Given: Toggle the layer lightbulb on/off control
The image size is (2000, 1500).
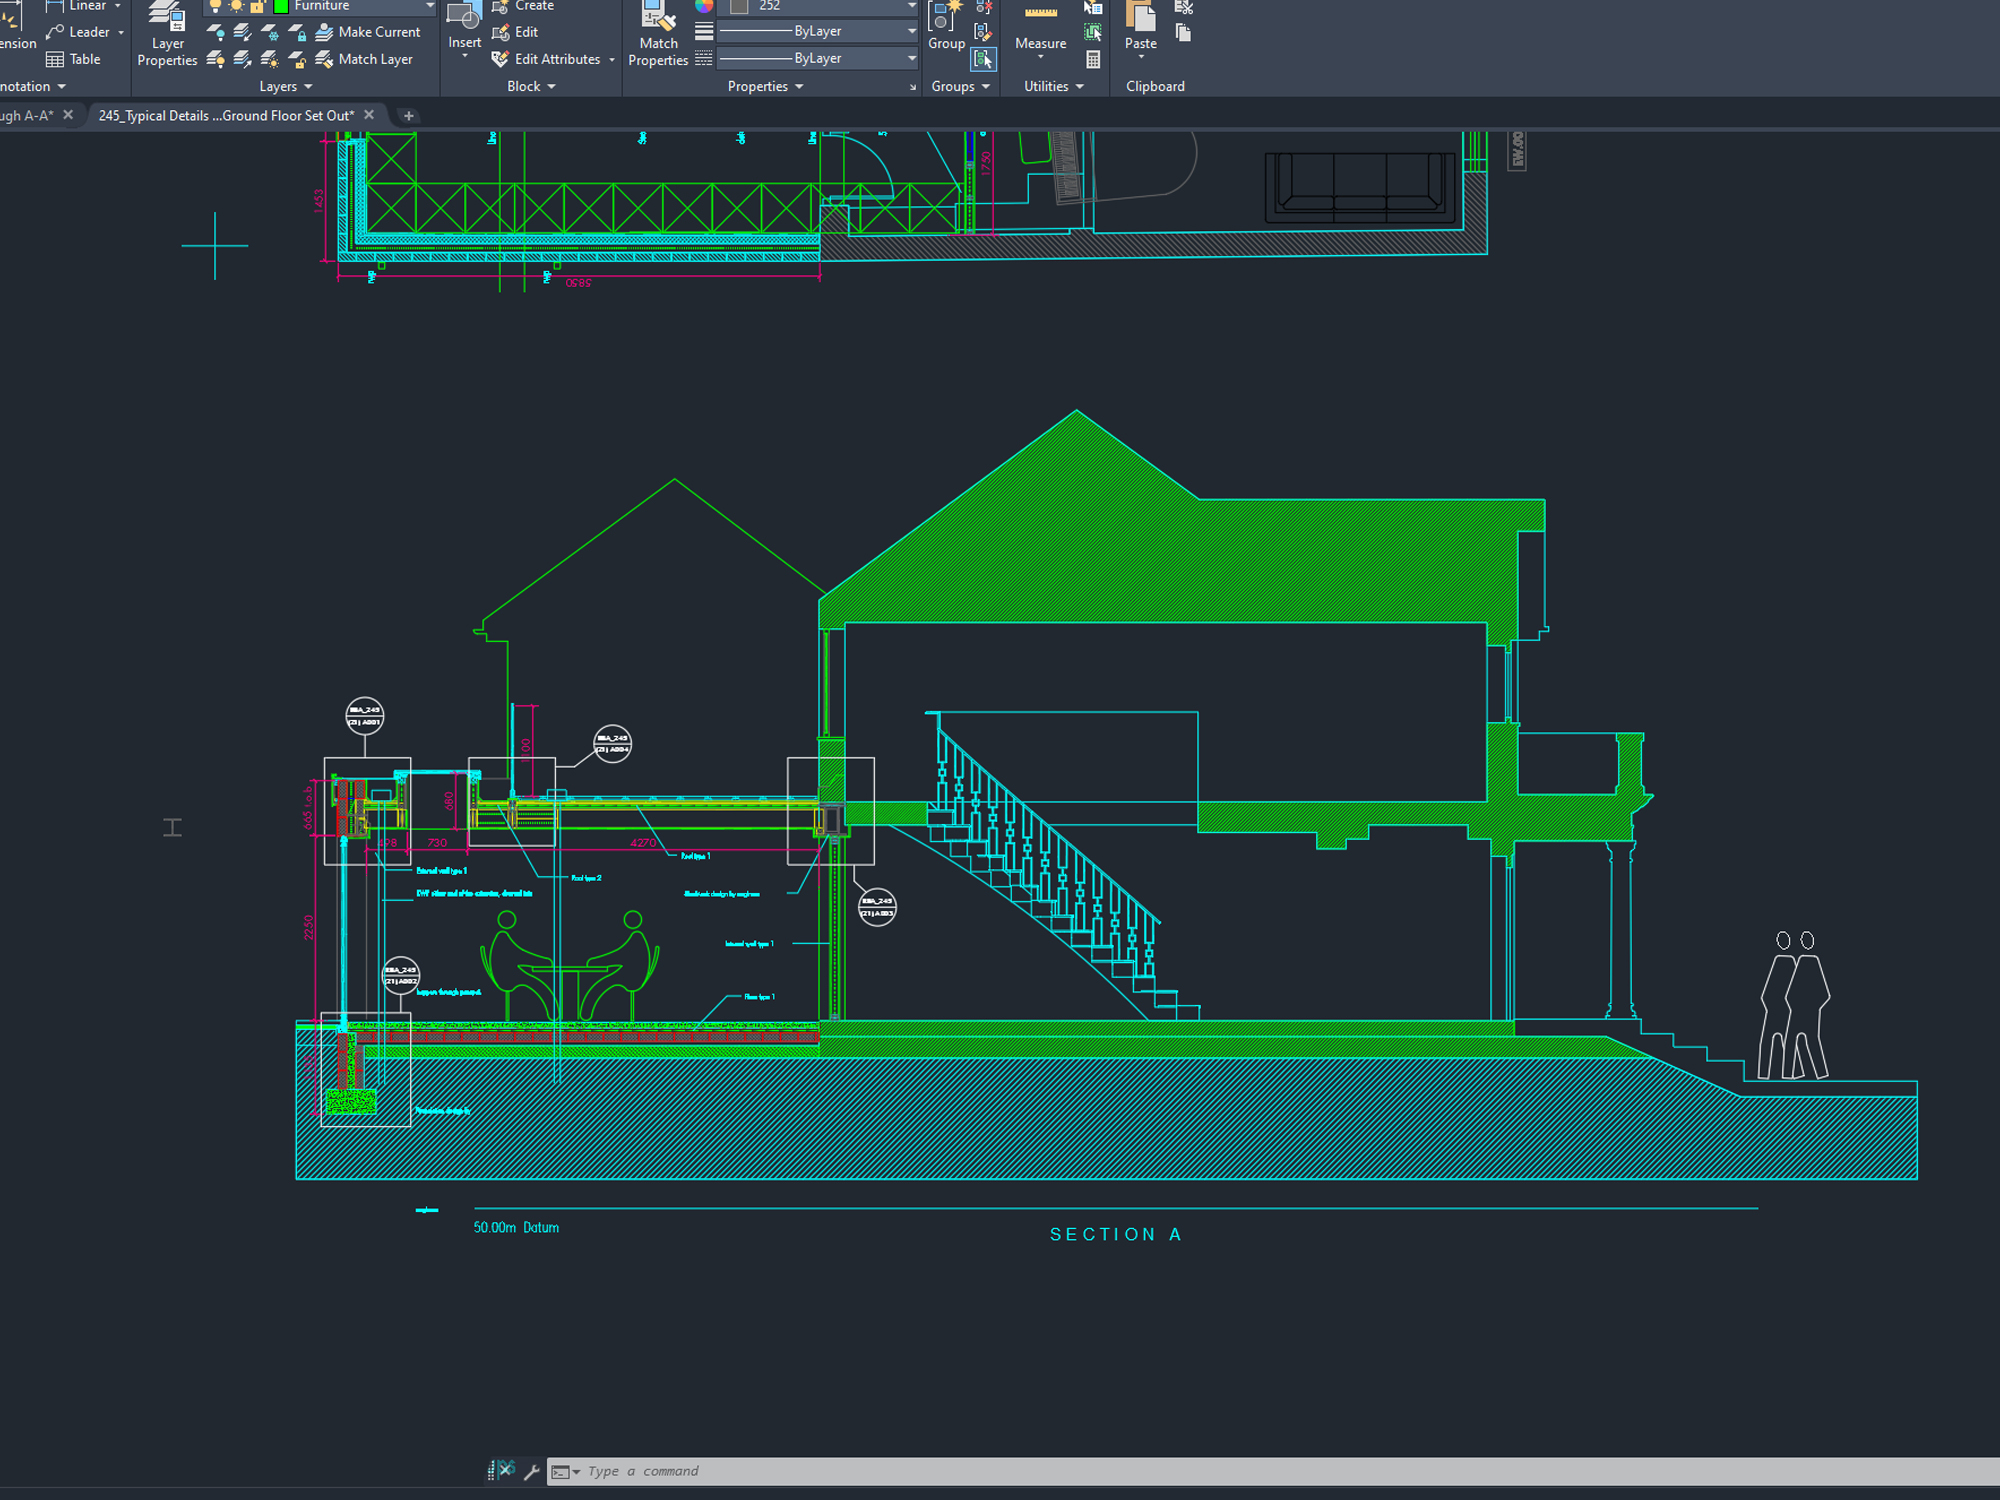Looking at the screenshot, I should click(214, 6).
